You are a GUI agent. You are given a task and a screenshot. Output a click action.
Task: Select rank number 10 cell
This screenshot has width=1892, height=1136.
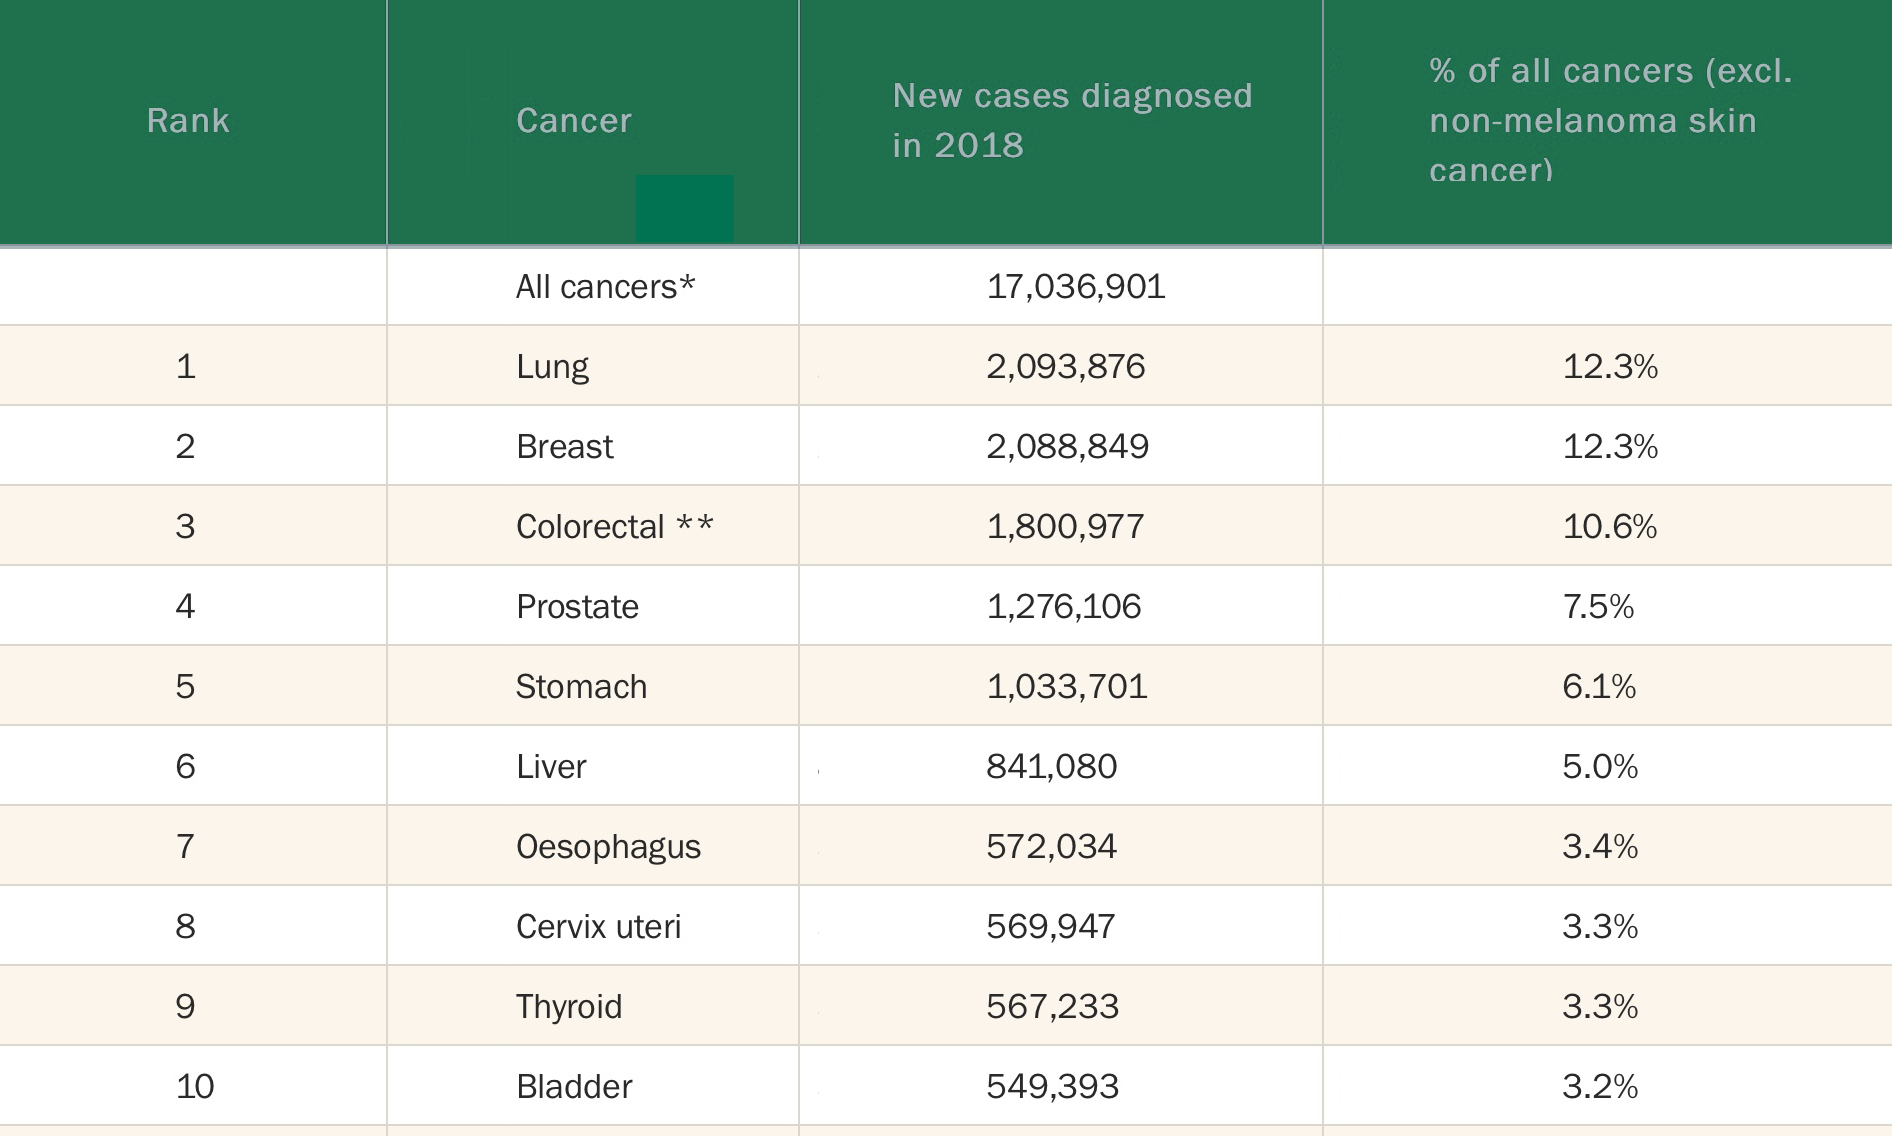[195, 1086]
